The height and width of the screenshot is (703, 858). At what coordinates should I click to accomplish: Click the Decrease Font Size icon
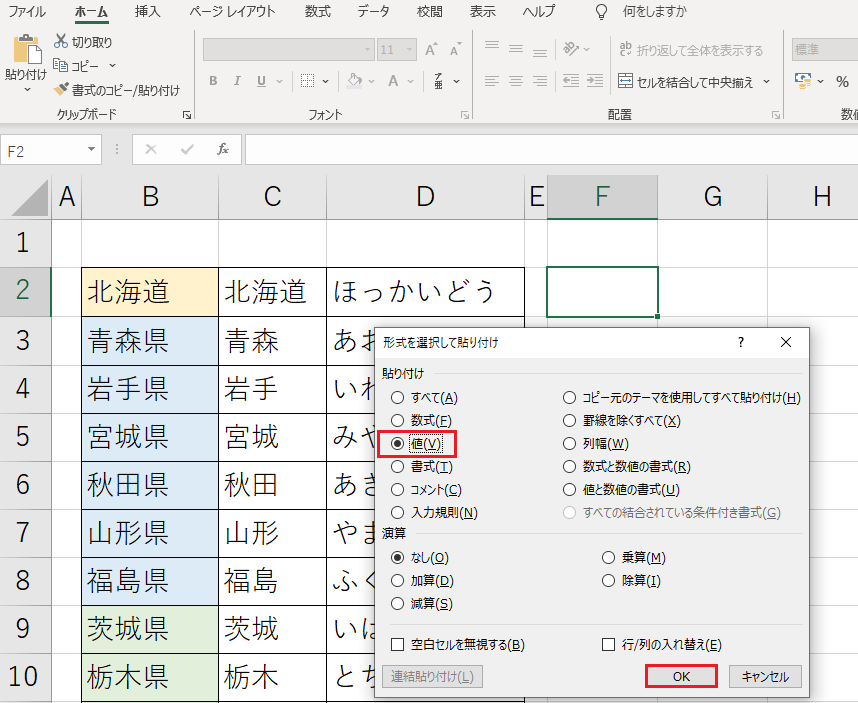point(455,50)
